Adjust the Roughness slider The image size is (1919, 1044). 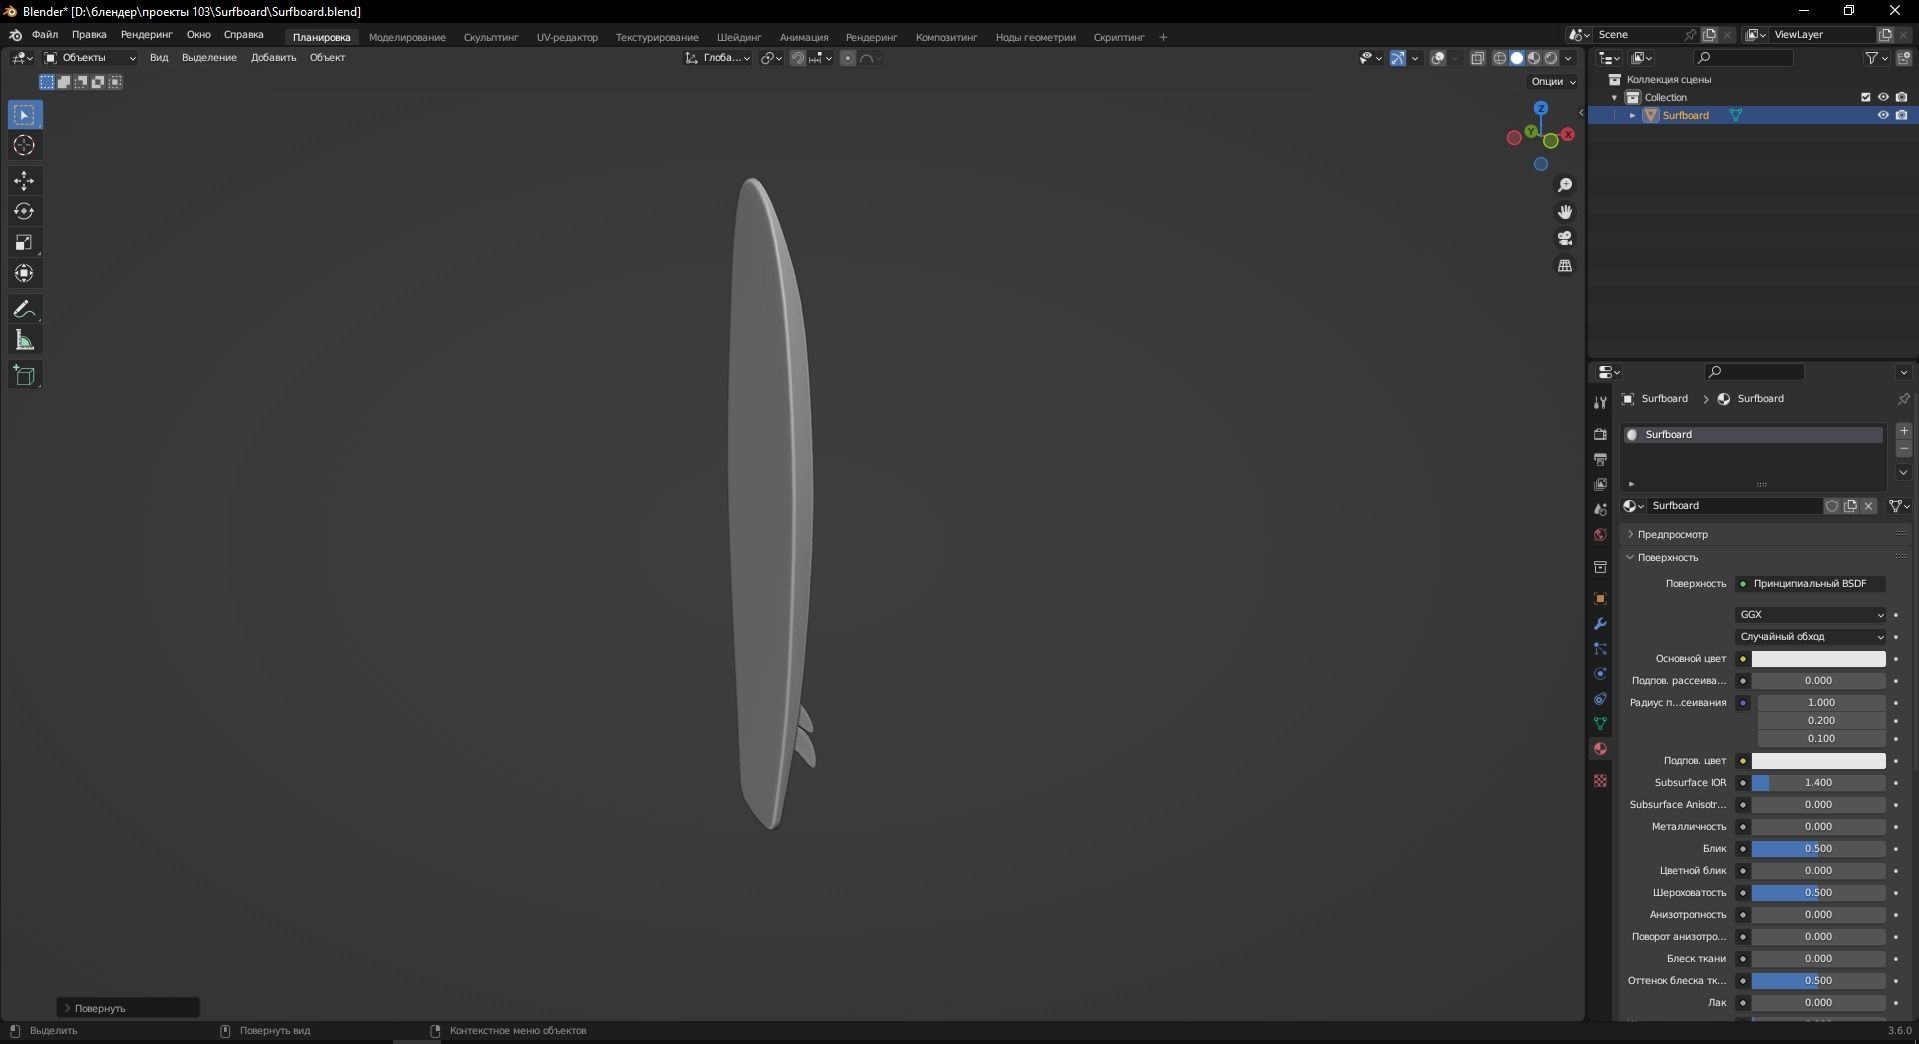(x=1818, y=893)
